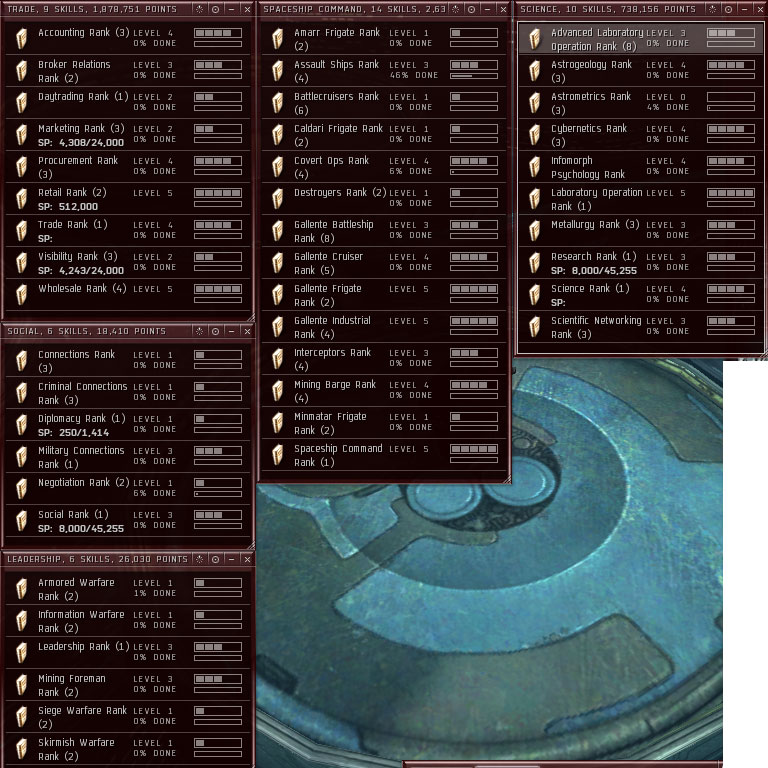
Task: Click the starburst icon in Social header
Action: pos(199,332)
